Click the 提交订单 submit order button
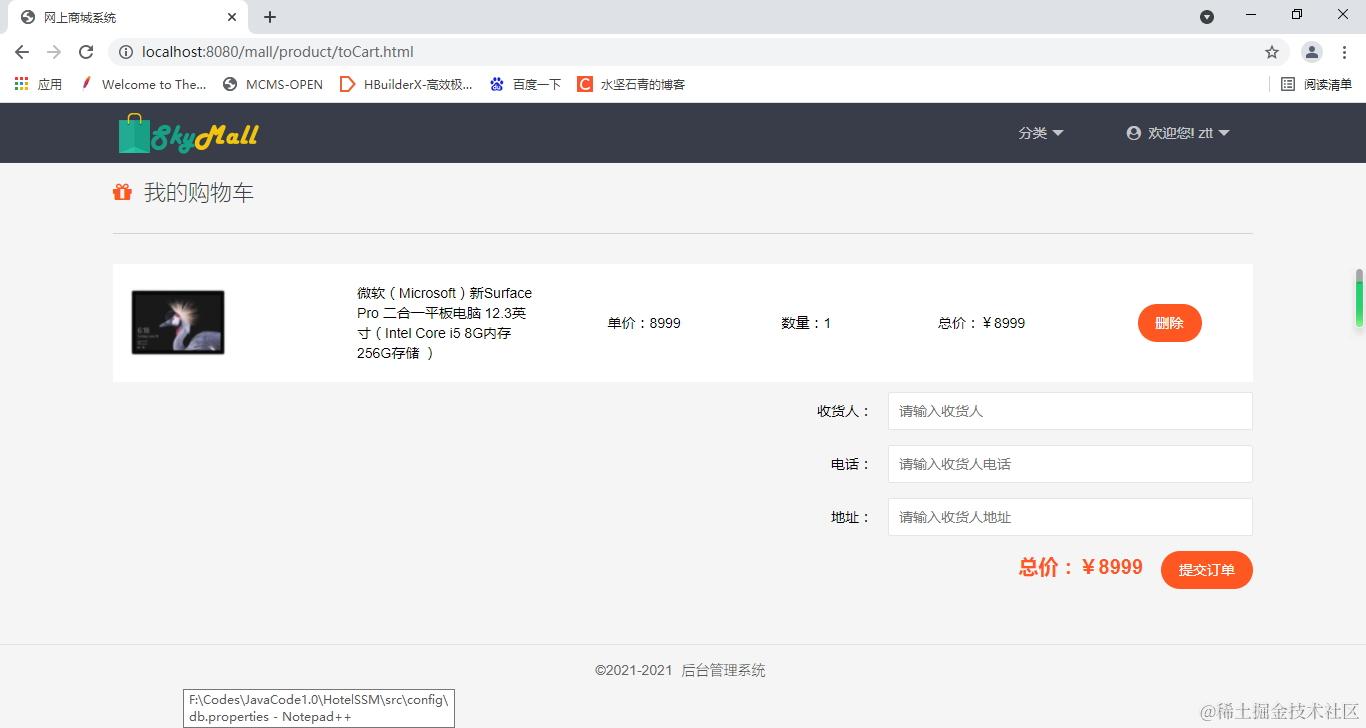The width and height of the screenshot is (1366, 728). (1206, 570)
